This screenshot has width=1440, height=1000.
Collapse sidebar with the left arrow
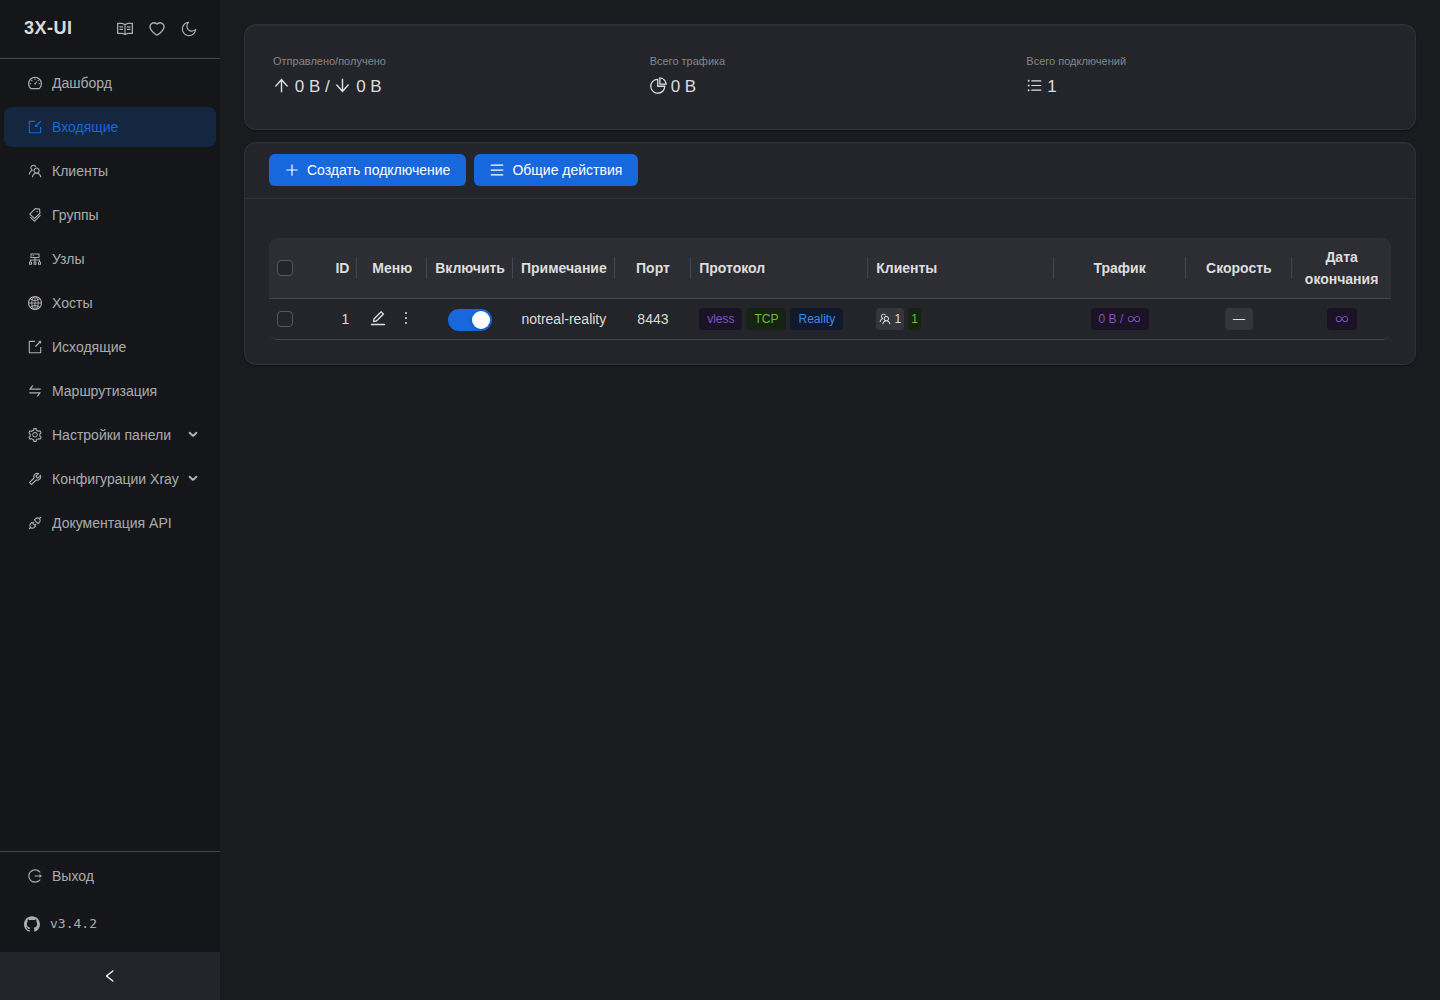110,976
